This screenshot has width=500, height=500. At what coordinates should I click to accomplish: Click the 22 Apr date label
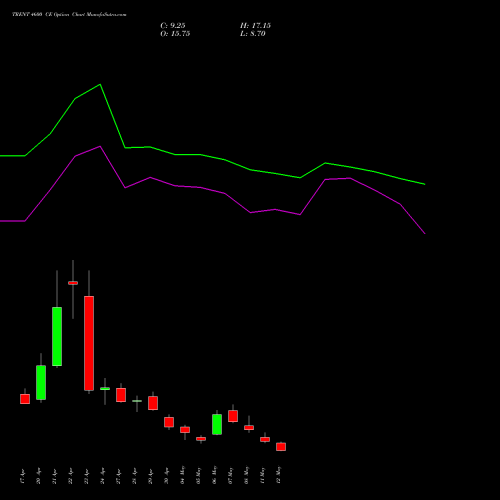click(70, 476)
